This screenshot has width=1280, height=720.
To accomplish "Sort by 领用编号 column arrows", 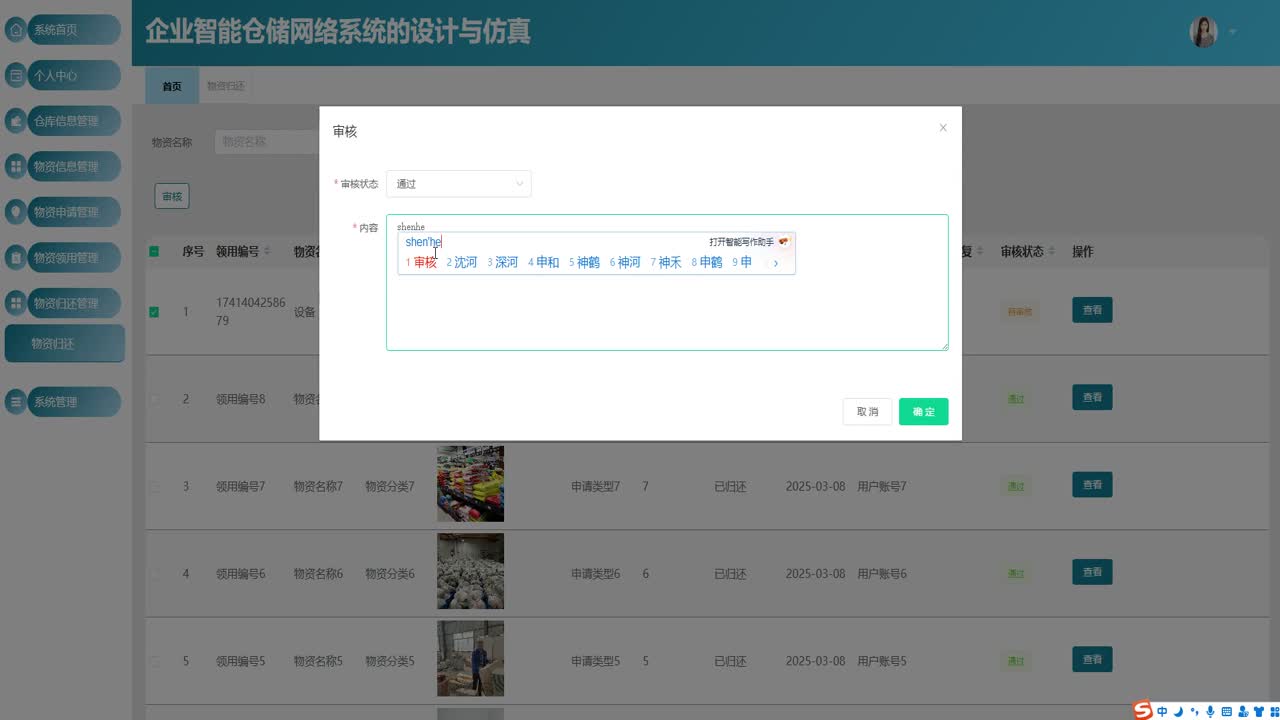I will coord(267,251).
